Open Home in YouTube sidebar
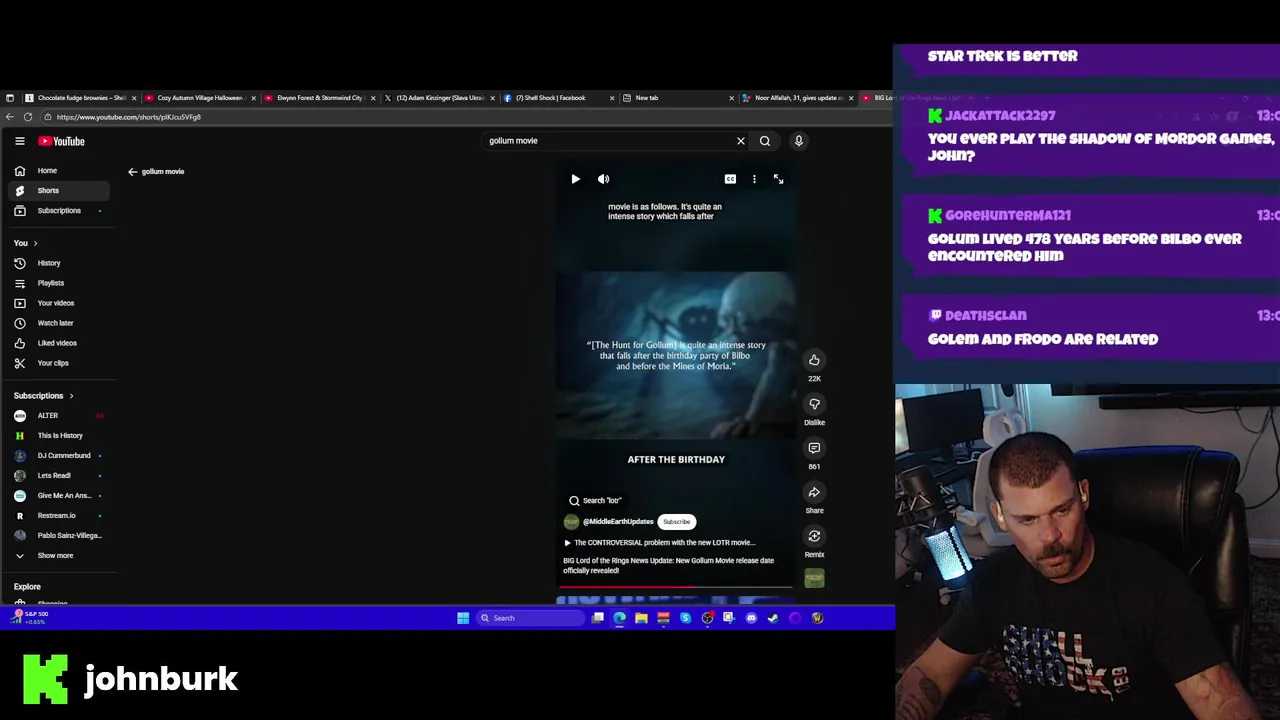 click(58, 171)
